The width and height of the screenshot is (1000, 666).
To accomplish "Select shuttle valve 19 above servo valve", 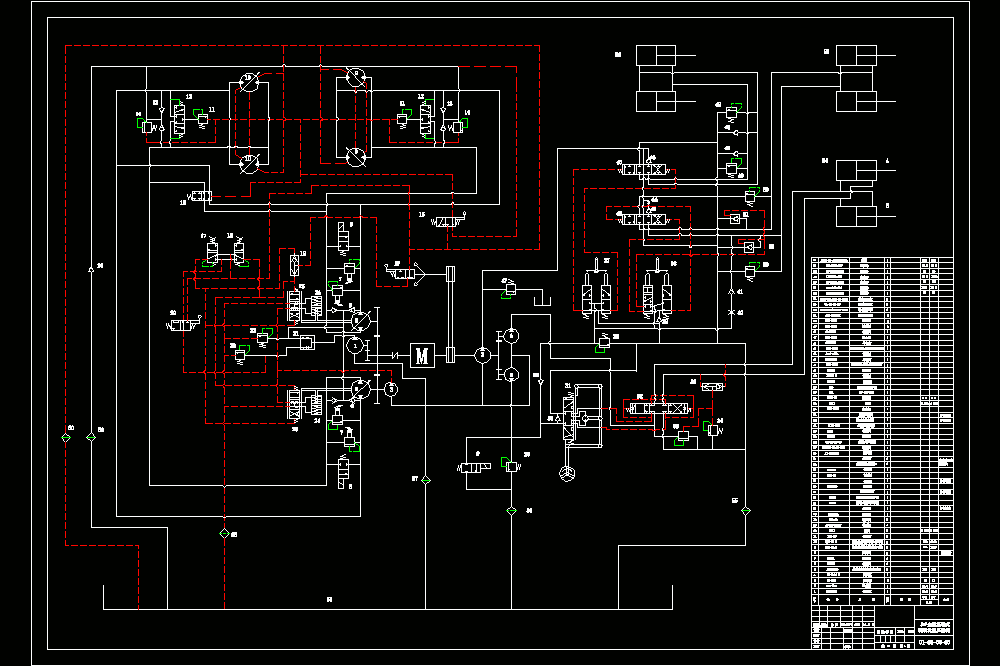I will pos(294,265).
